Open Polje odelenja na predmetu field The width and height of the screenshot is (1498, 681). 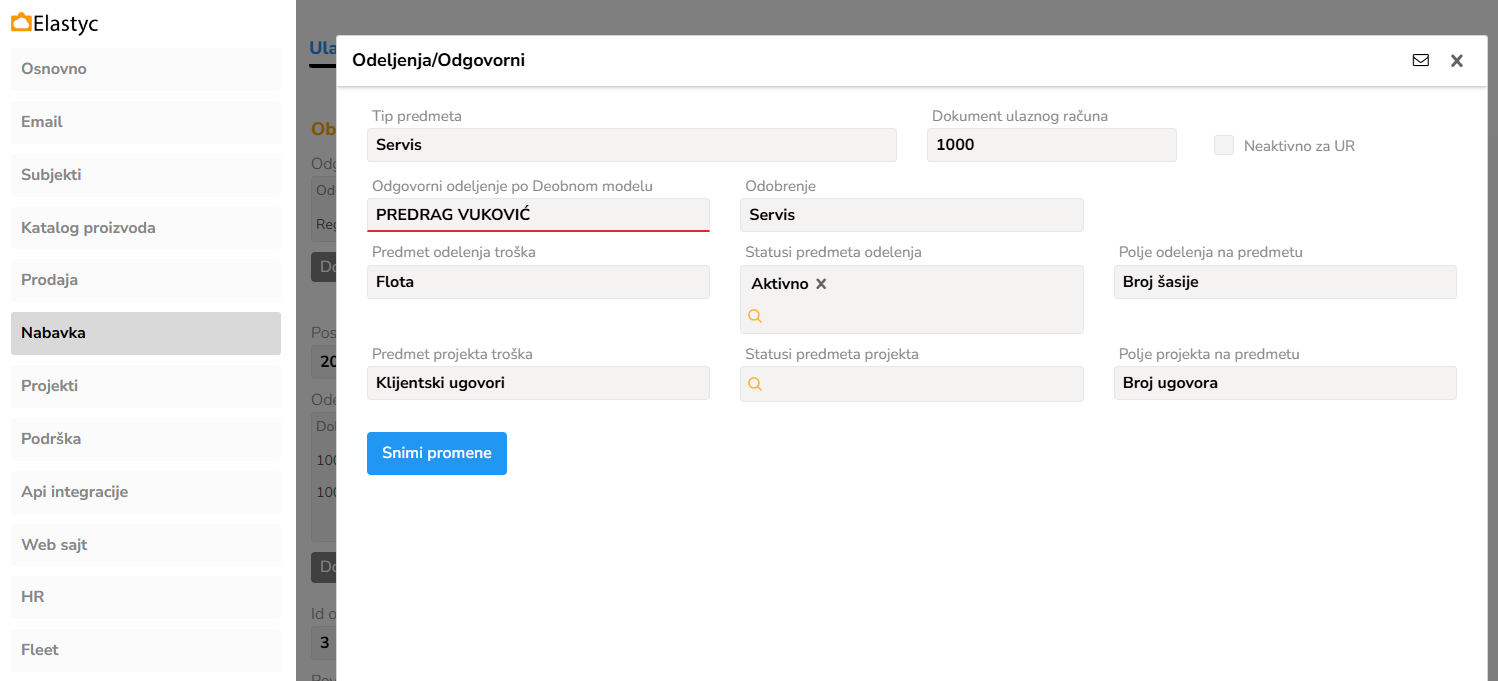pos(1284,282)
